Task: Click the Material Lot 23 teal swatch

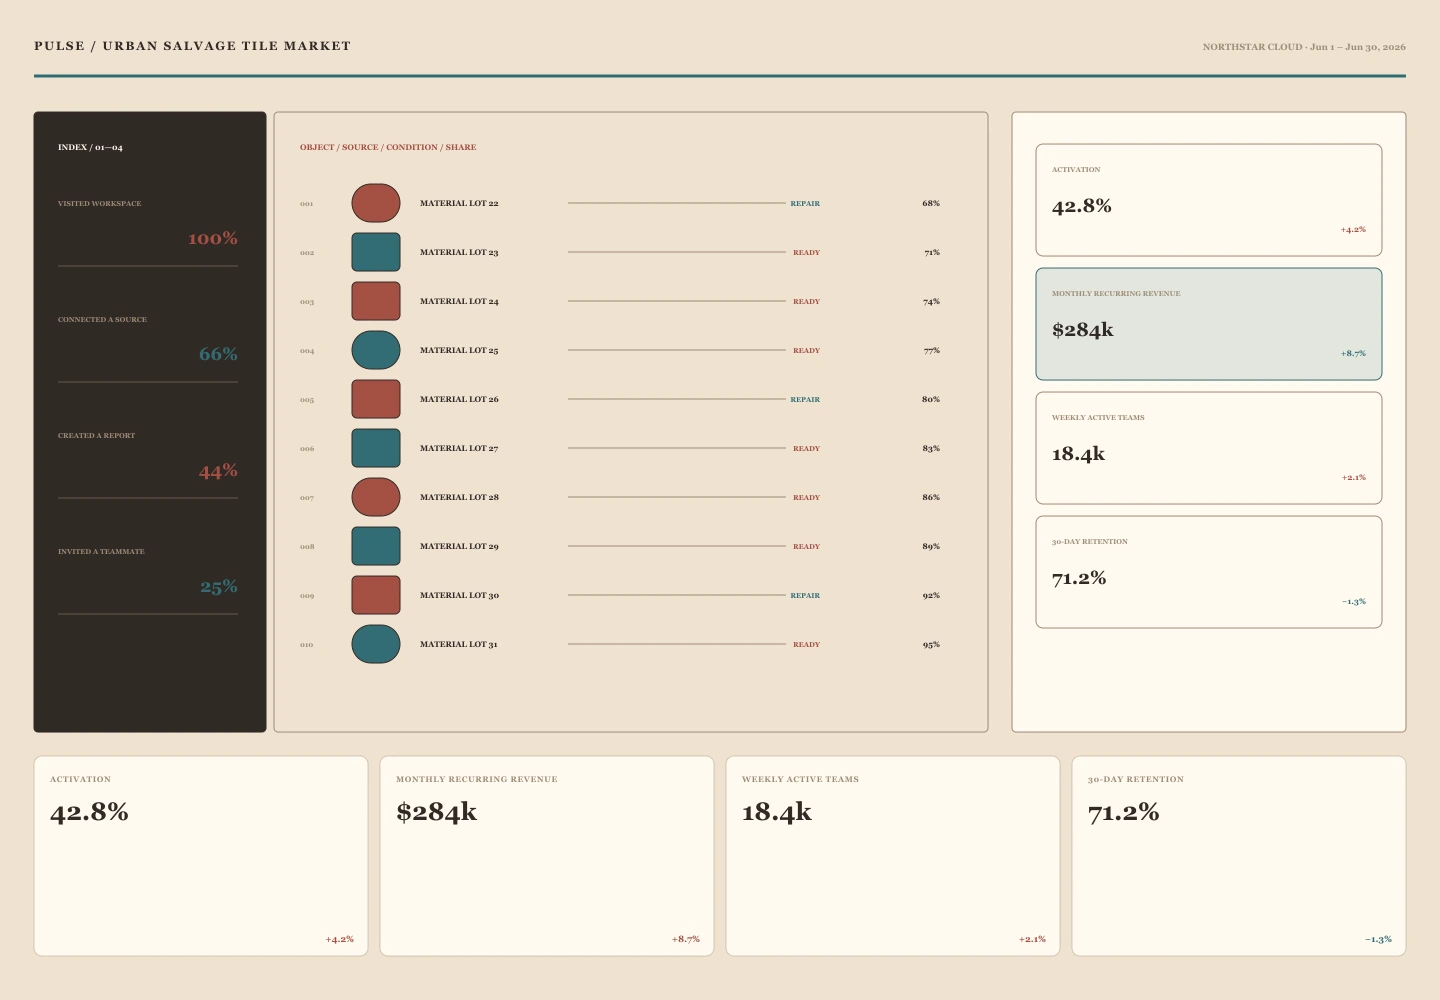Action: pyautogui.click(x=376, y=252)
